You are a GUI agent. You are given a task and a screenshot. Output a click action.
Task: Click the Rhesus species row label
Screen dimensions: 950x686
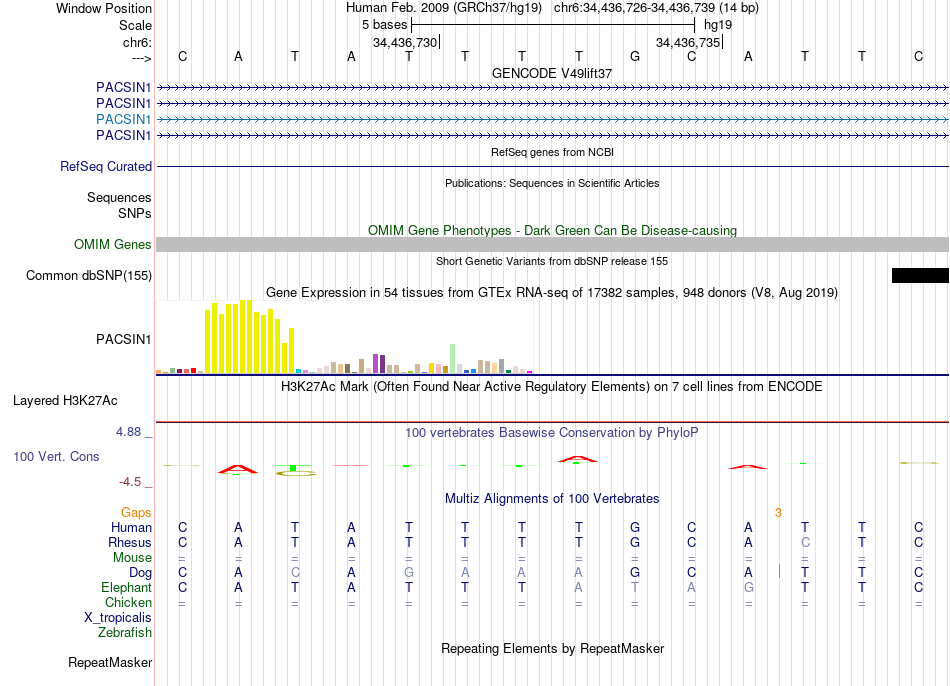[130, 542]
